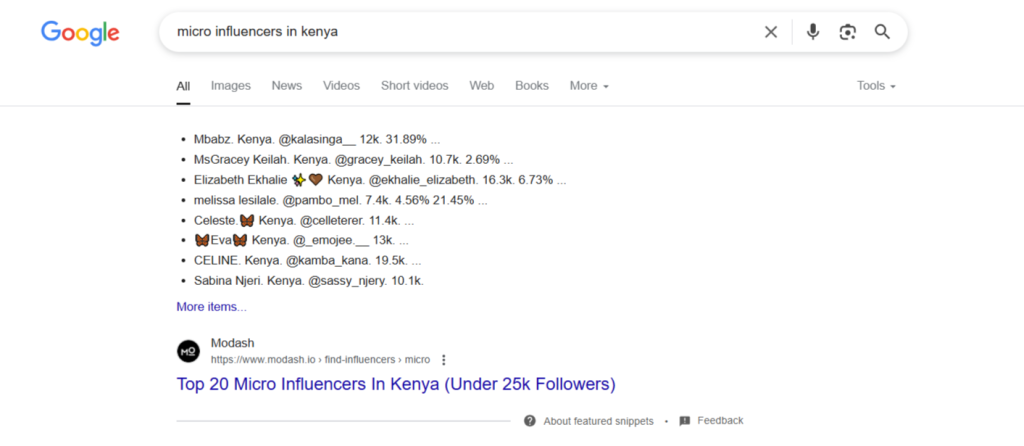Click the Modash site name
The width and height of the screenshot is (1024, 446).
(232, 343)
